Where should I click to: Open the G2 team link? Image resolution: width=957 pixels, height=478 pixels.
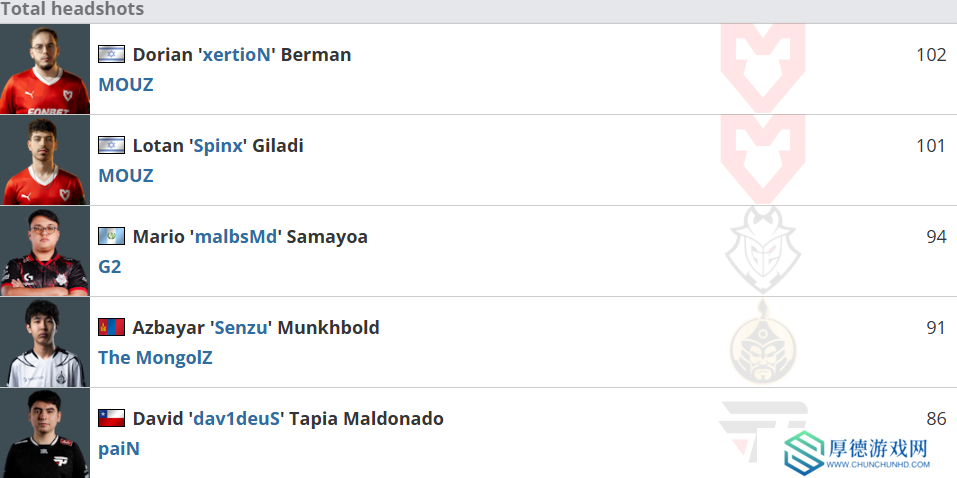coord(110,266)
